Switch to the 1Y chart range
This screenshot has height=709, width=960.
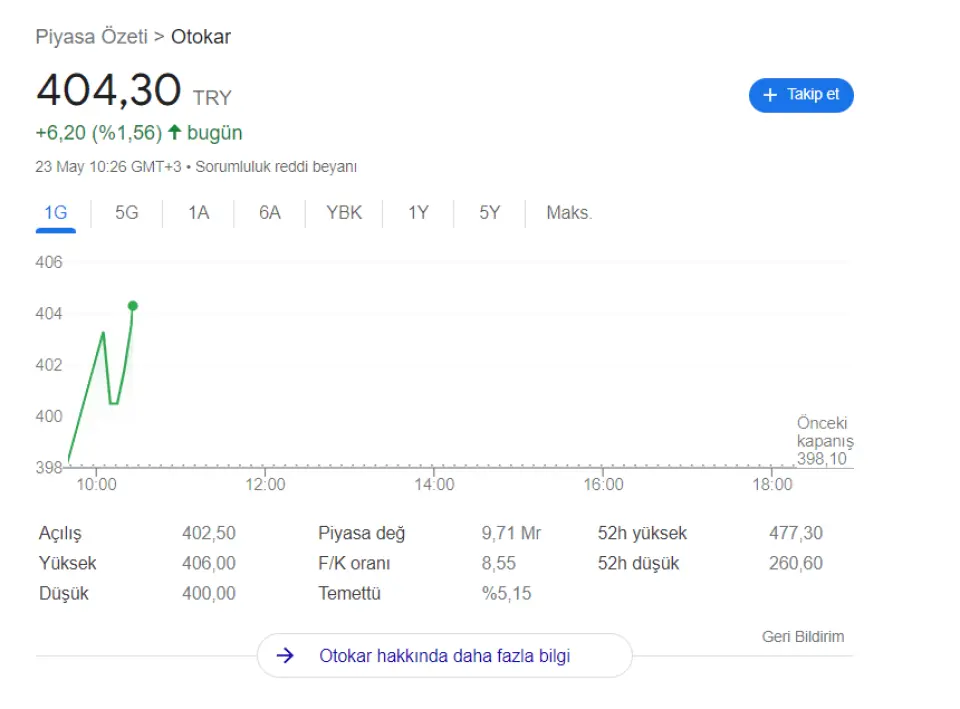(418, 212)
